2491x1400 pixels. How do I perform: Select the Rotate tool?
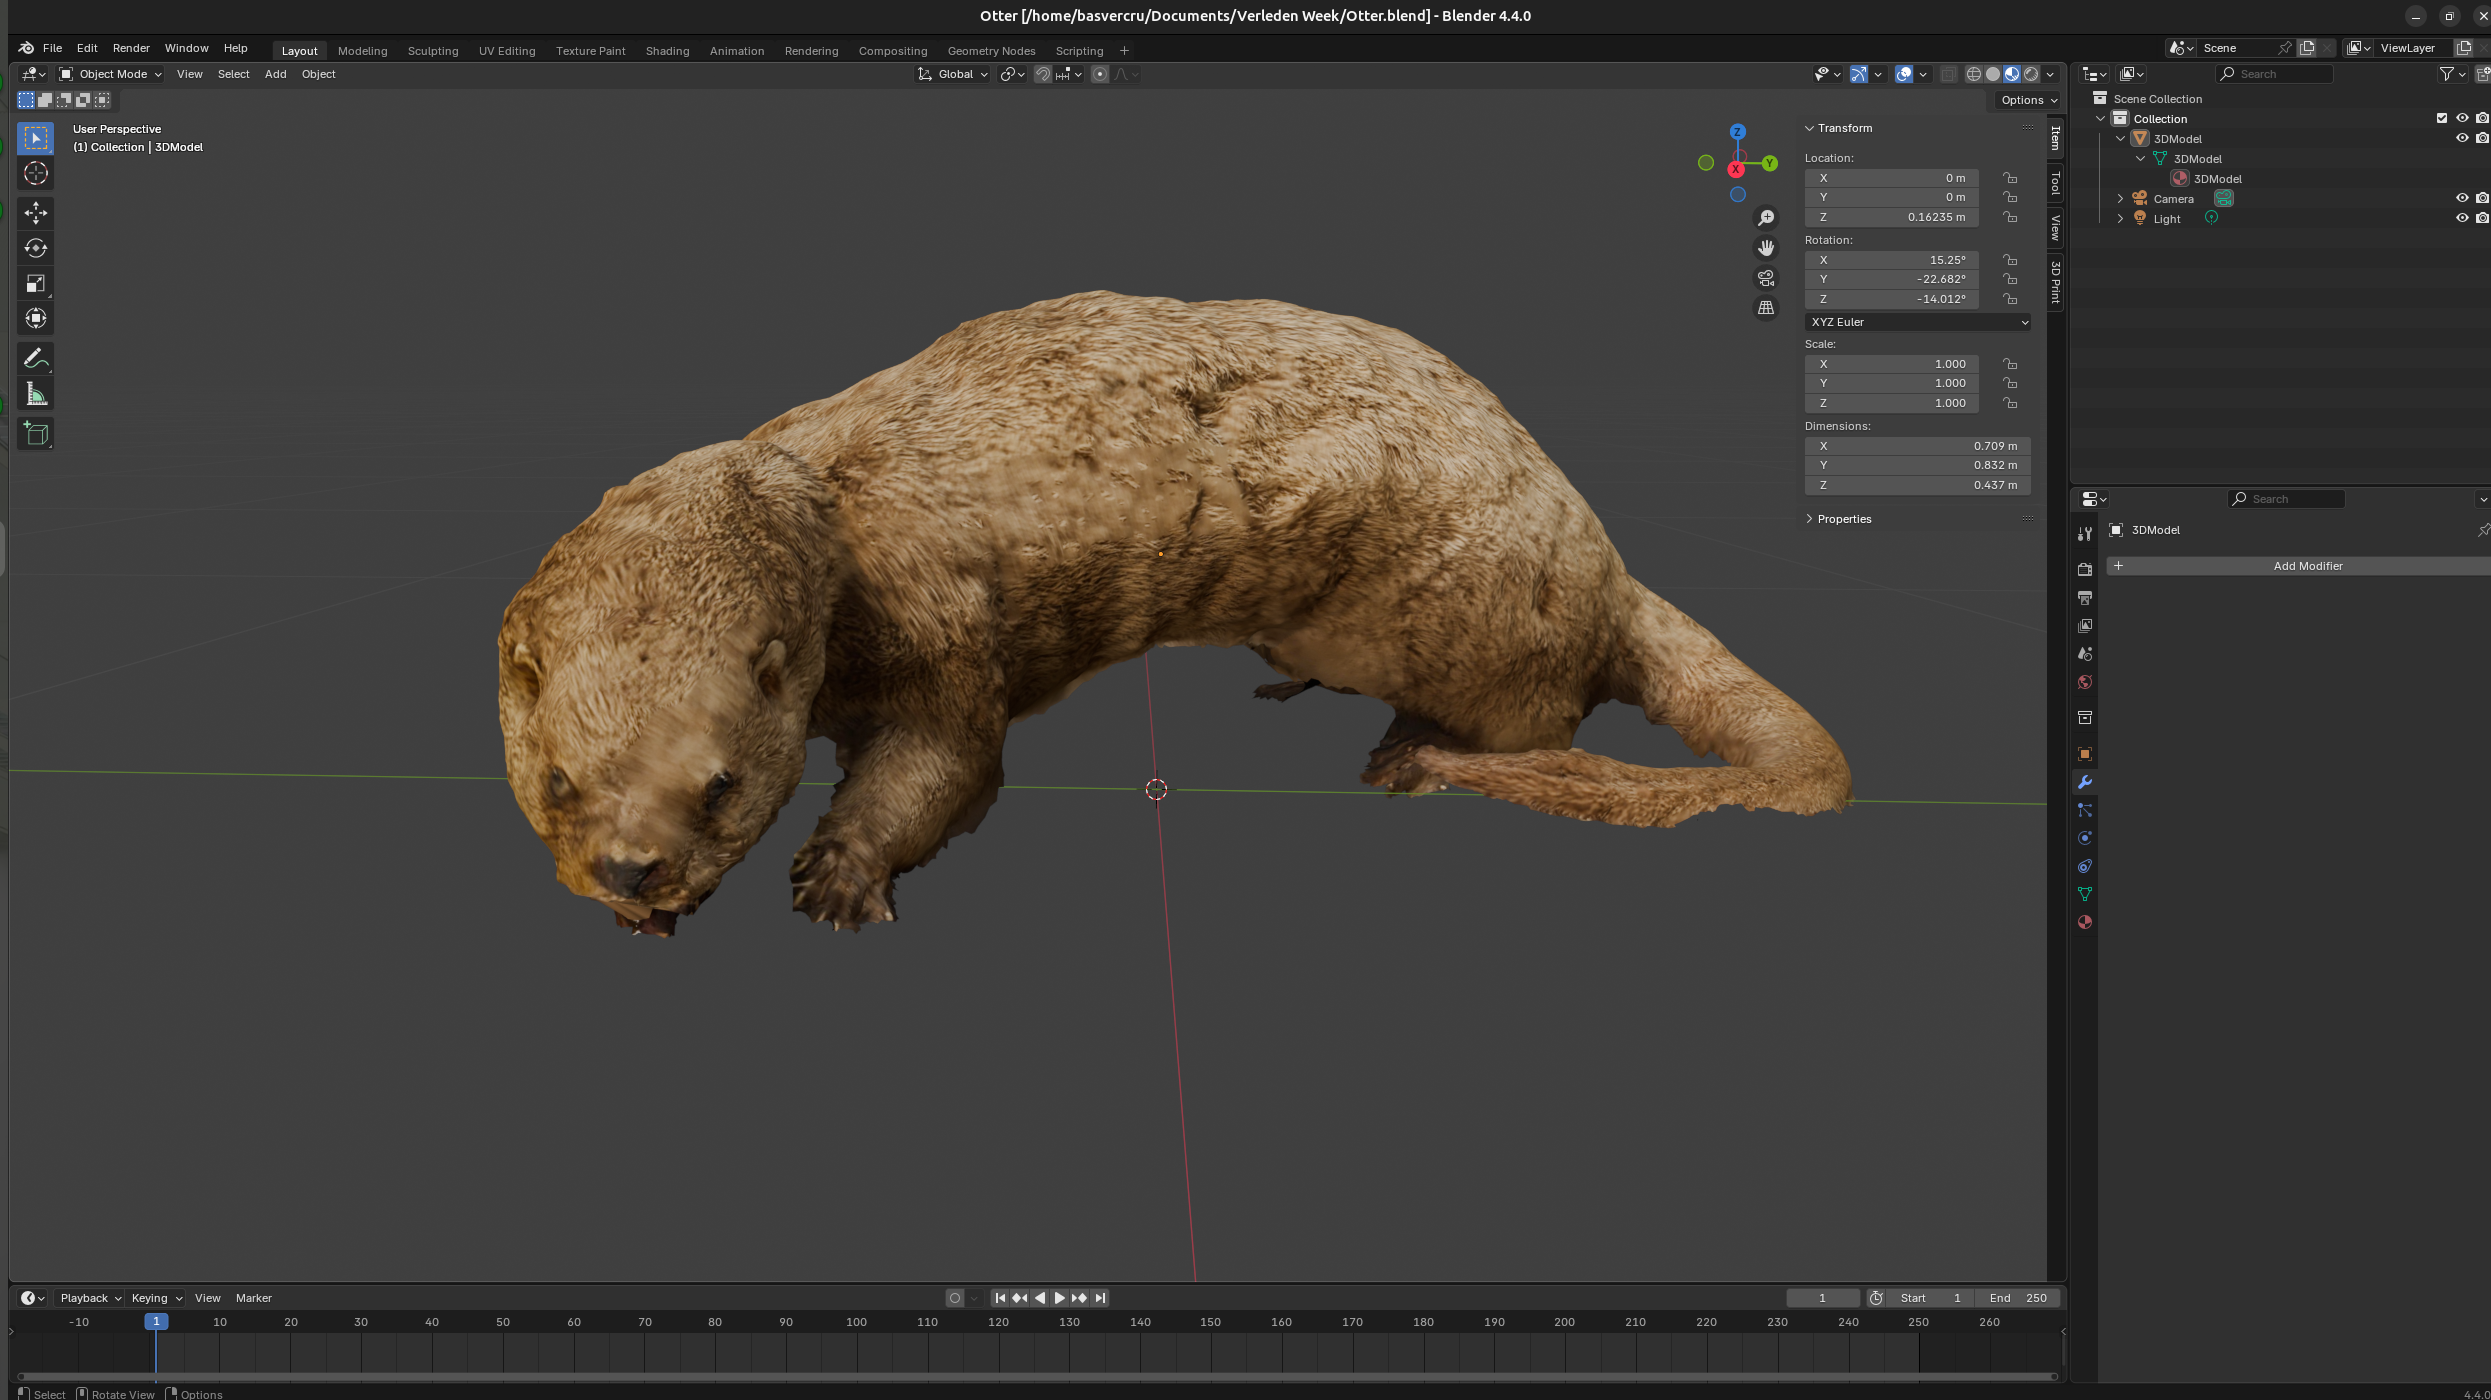pyautogui.click(x=36, y=248)
